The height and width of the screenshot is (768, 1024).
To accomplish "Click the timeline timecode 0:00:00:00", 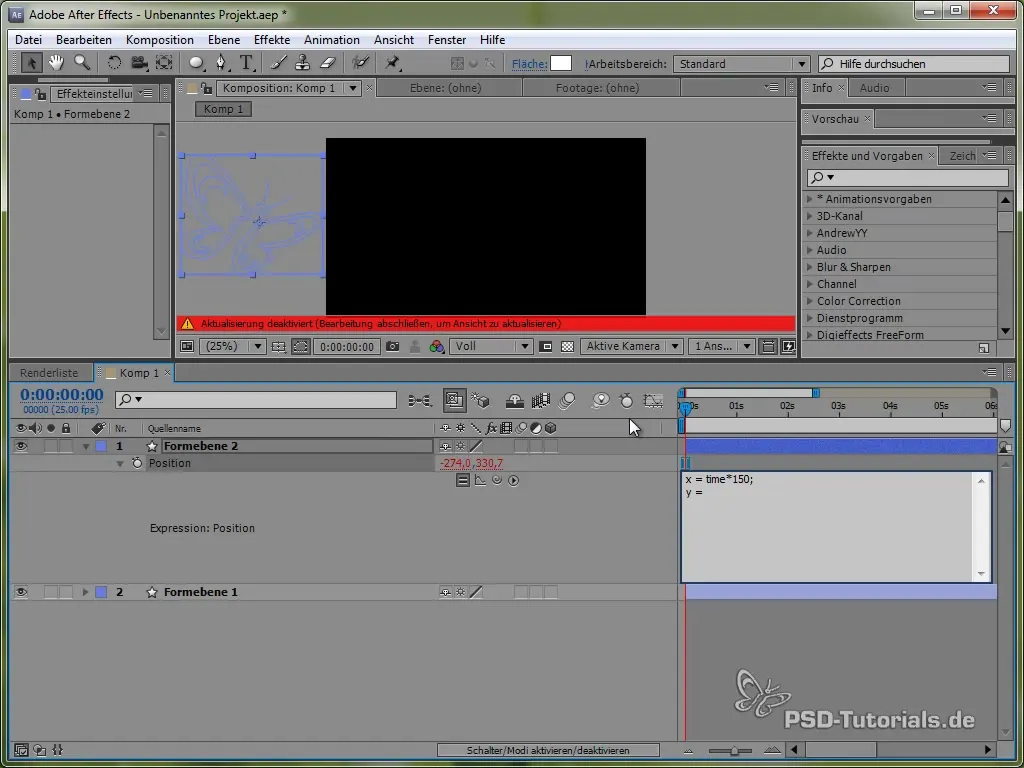I will click(62, 394).
